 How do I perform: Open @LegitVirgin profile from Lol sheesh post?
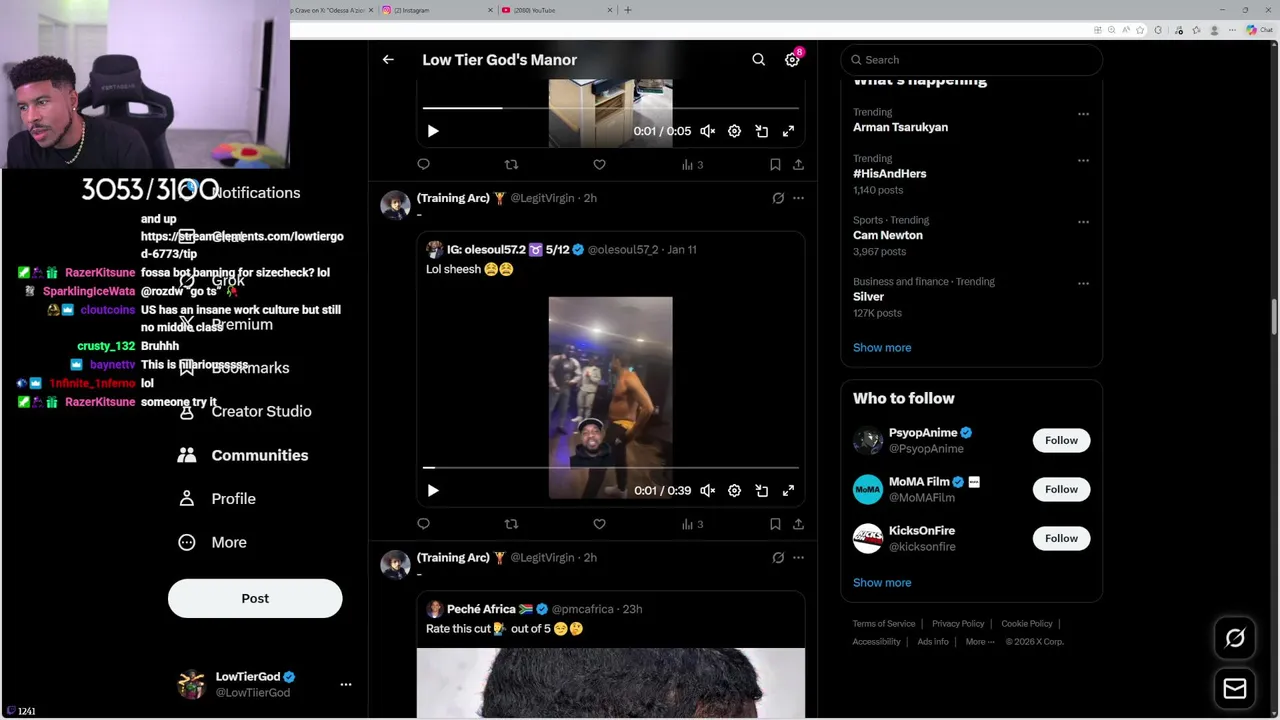[x=543, y=198]
